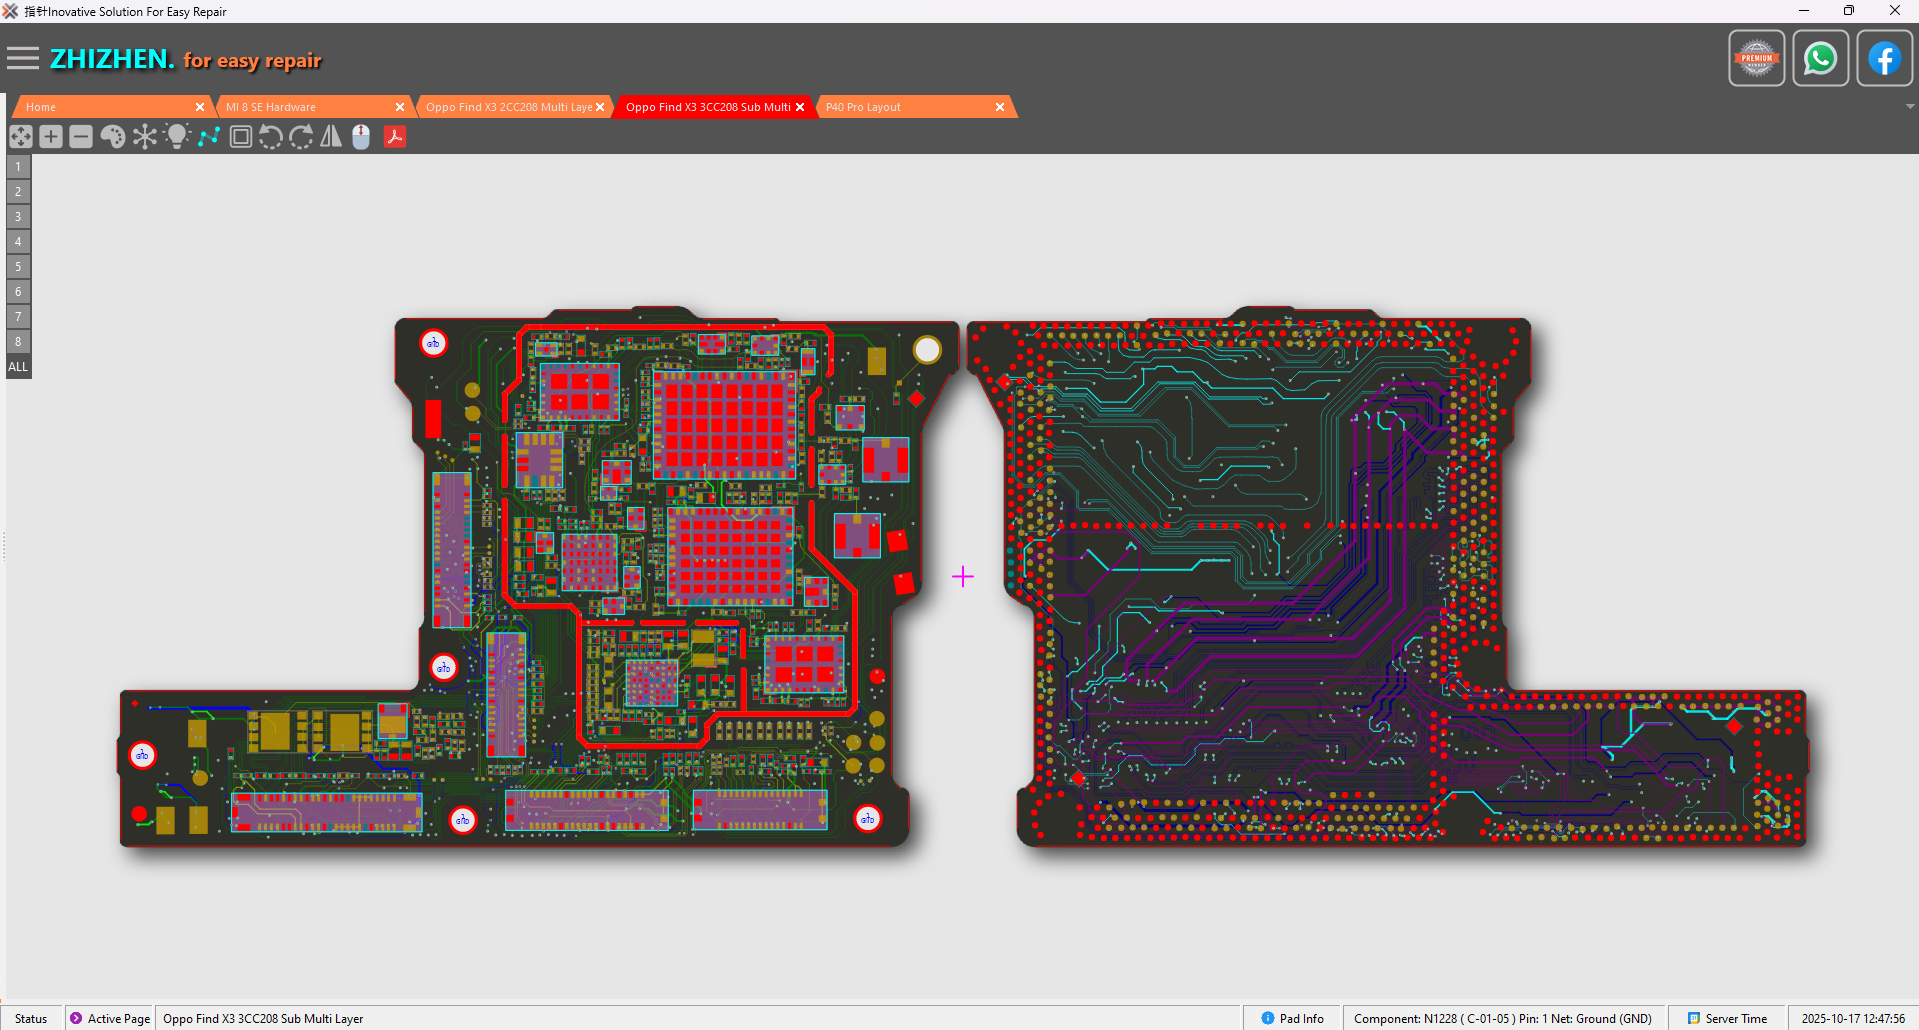Close the MI 8 SE Hardware tab

400,107
